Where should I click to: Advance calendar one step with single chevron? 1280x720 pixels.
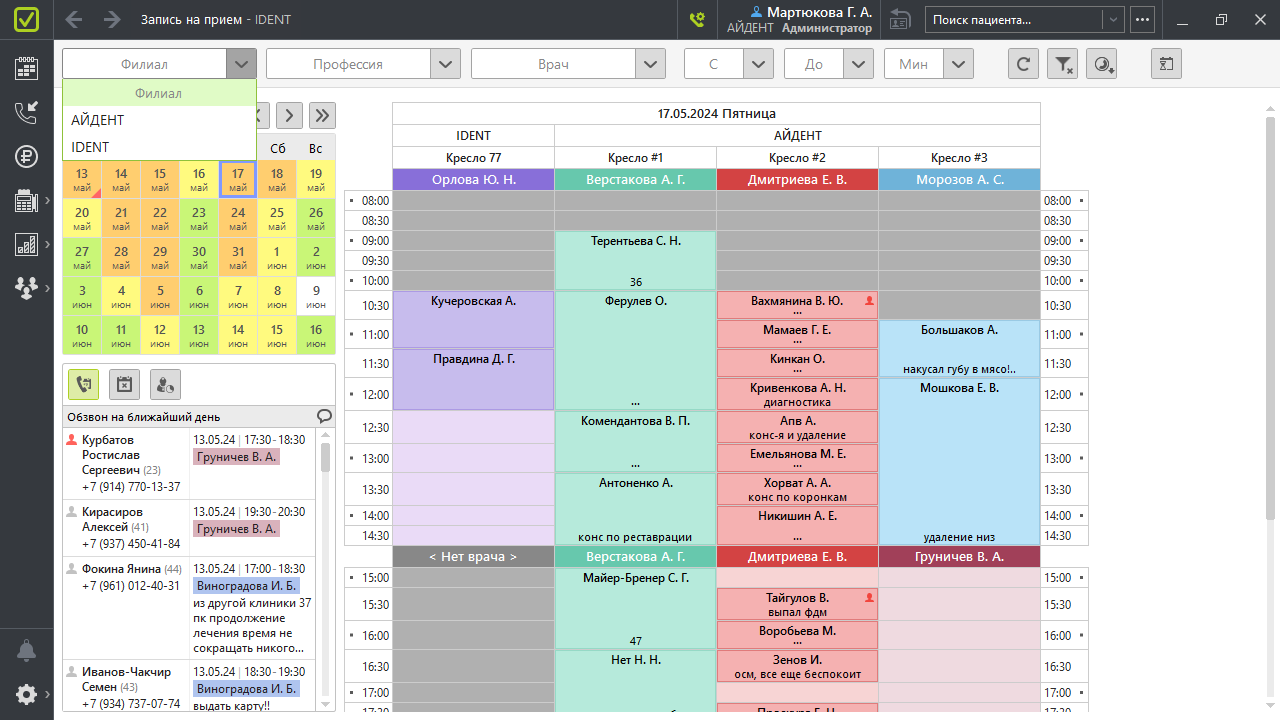(x=288, y=115)
